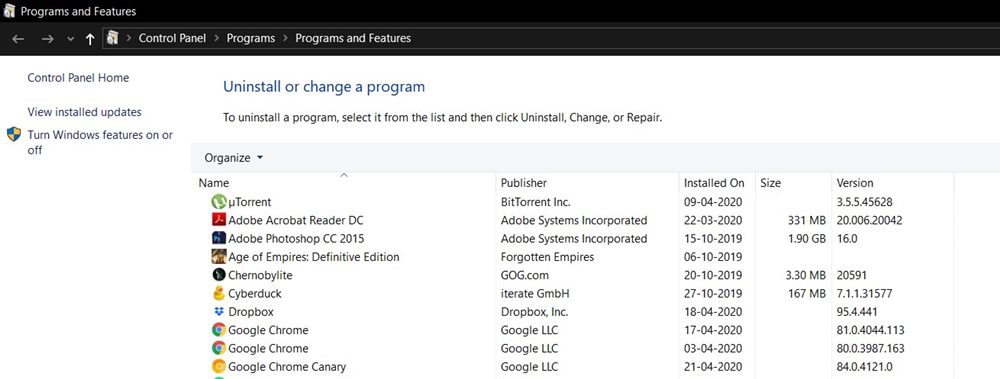Click install date 22-03-2020
1000x379 pixels.
pyautogui.click(x=713, y=220)
